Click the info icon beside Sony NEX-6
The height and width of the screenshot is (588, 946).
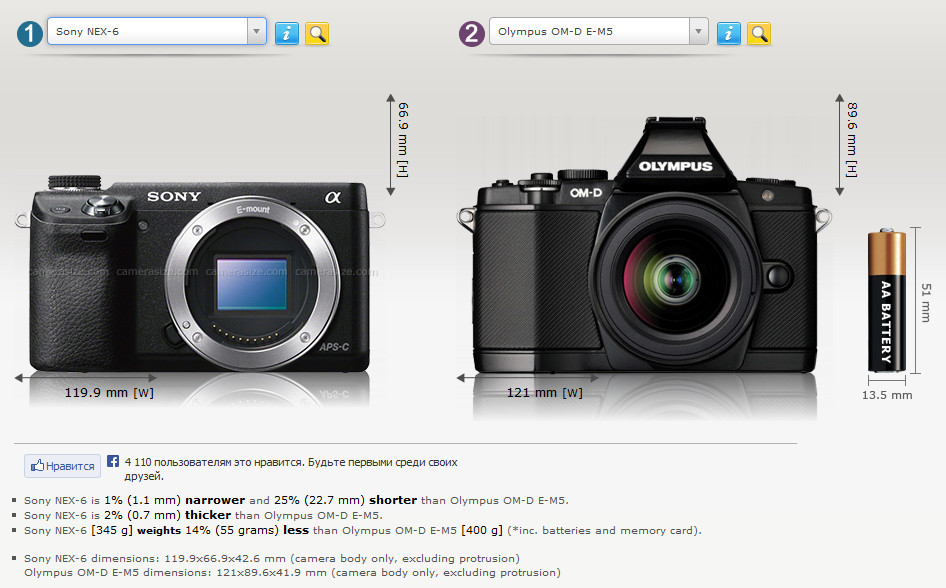click(x=287, y=33)
